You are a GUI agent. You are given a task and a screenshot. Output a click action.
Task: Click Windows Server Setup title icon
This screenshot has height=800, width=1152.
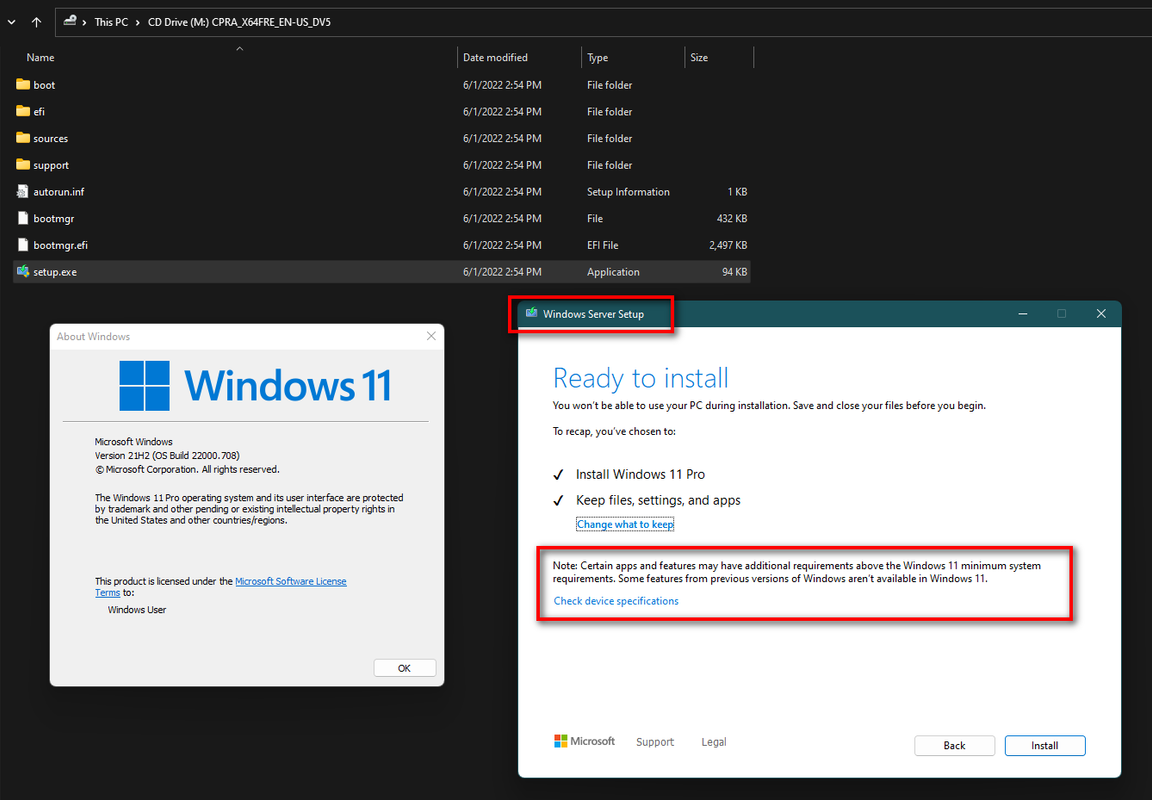click(x=532, y=314)
